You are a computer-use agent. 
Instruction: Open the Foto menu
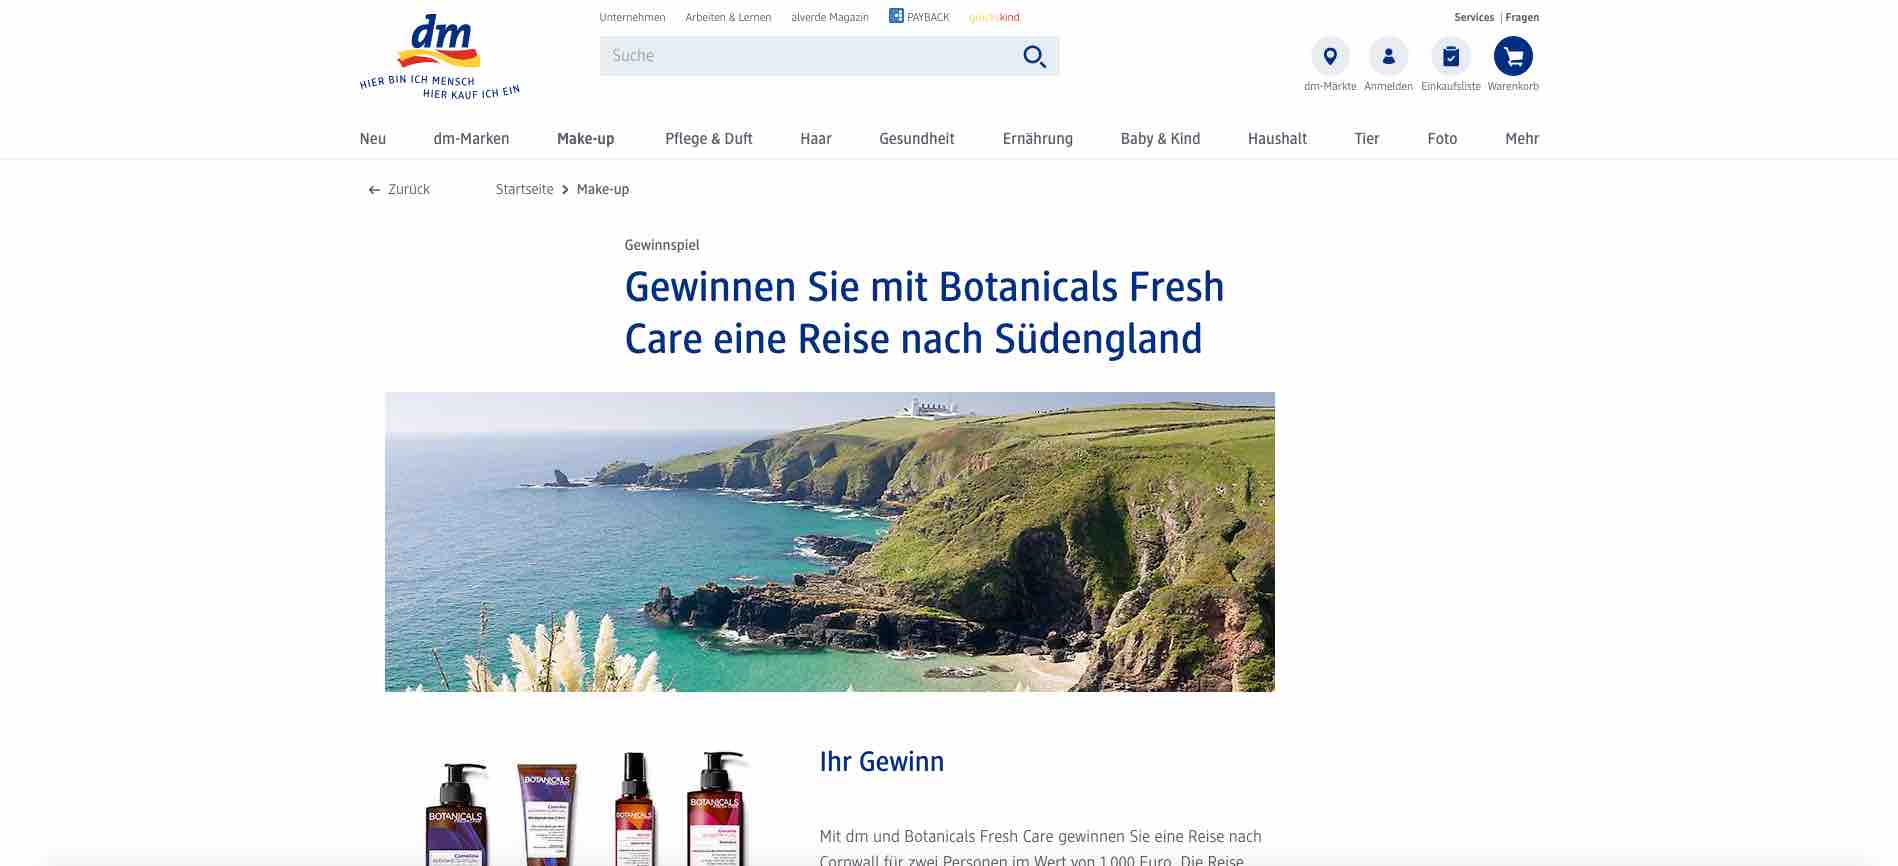pos(1442,139)
